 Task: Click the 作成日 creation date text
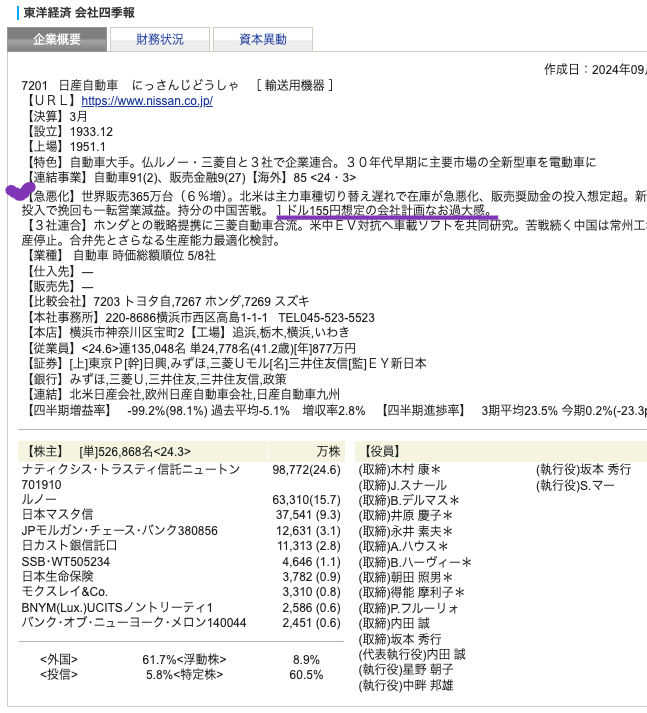tap(595, 70)
